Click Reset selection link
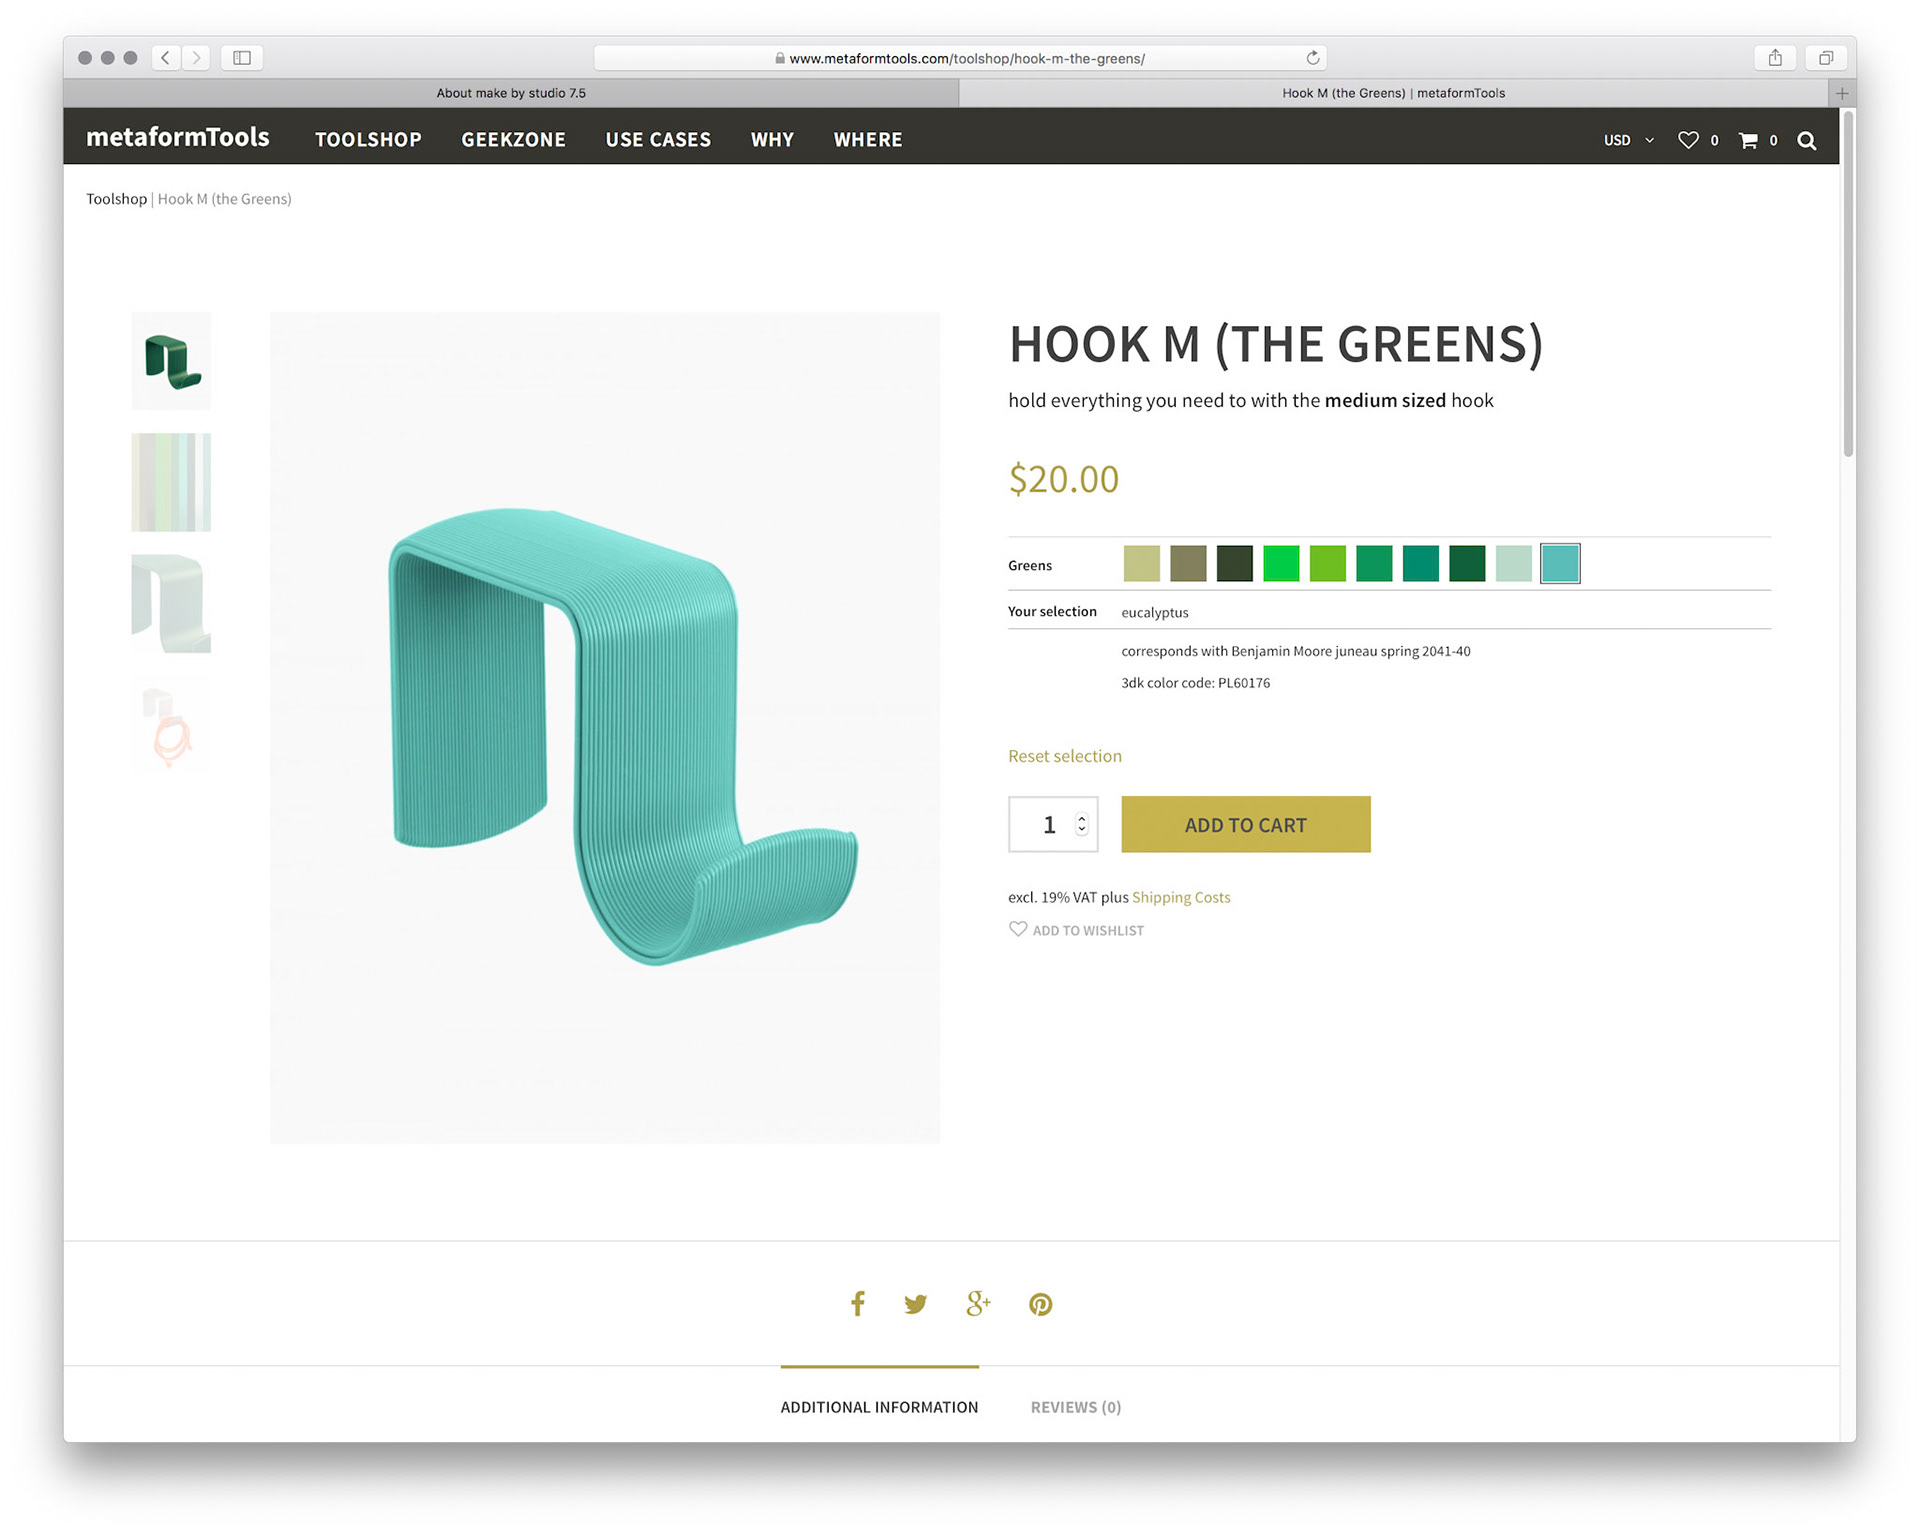 (1064, 756)
